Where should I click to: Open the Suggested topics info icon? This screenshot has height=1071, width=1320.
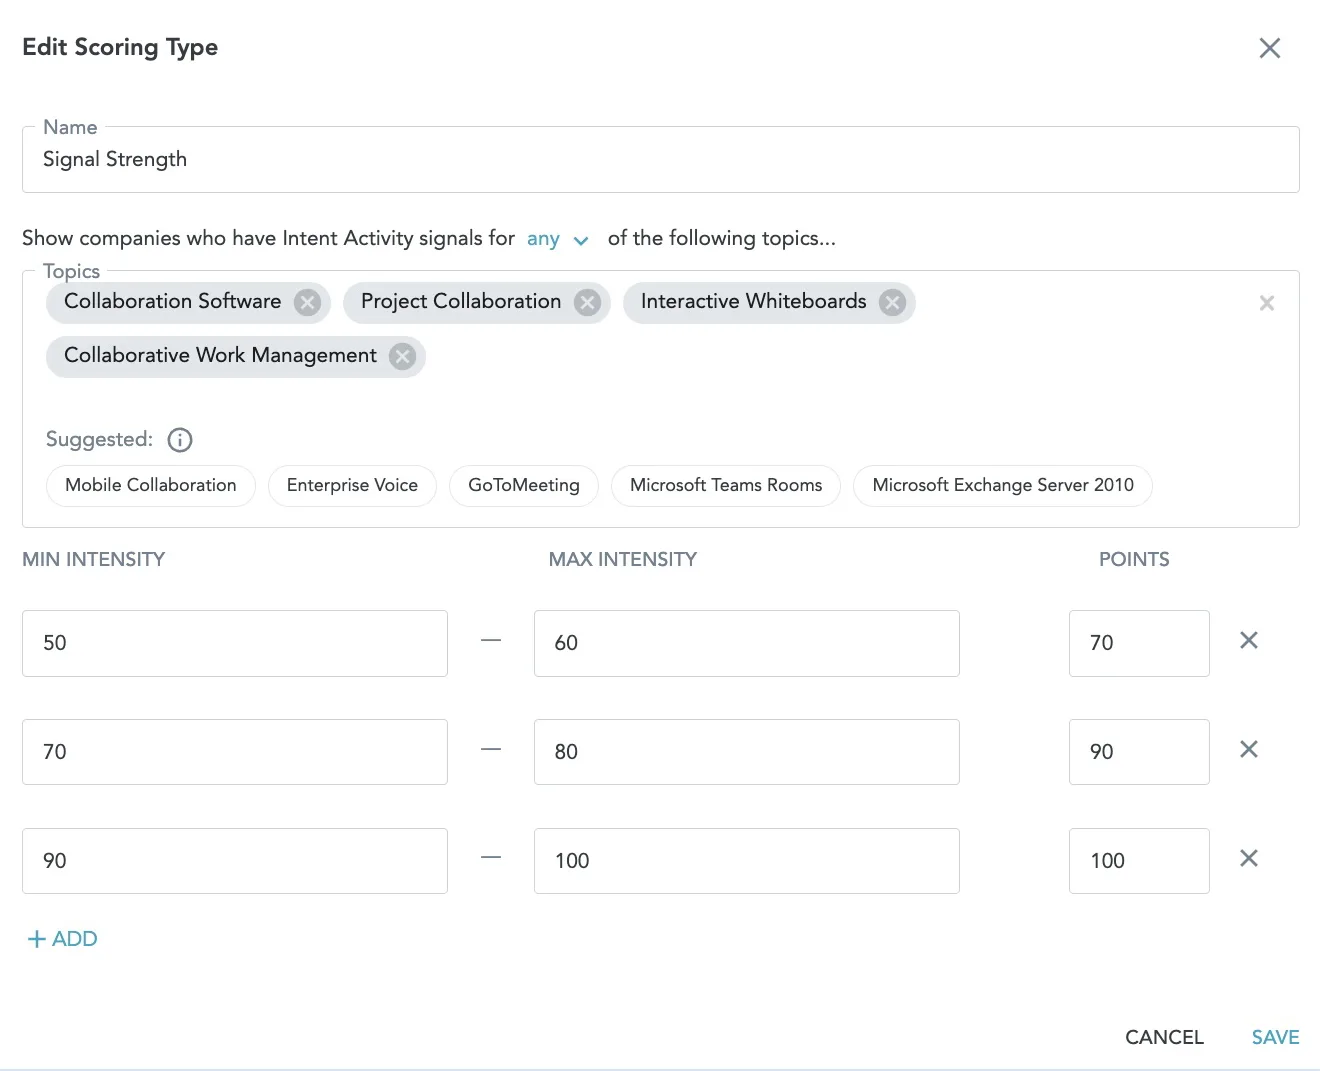click(180, 440)
